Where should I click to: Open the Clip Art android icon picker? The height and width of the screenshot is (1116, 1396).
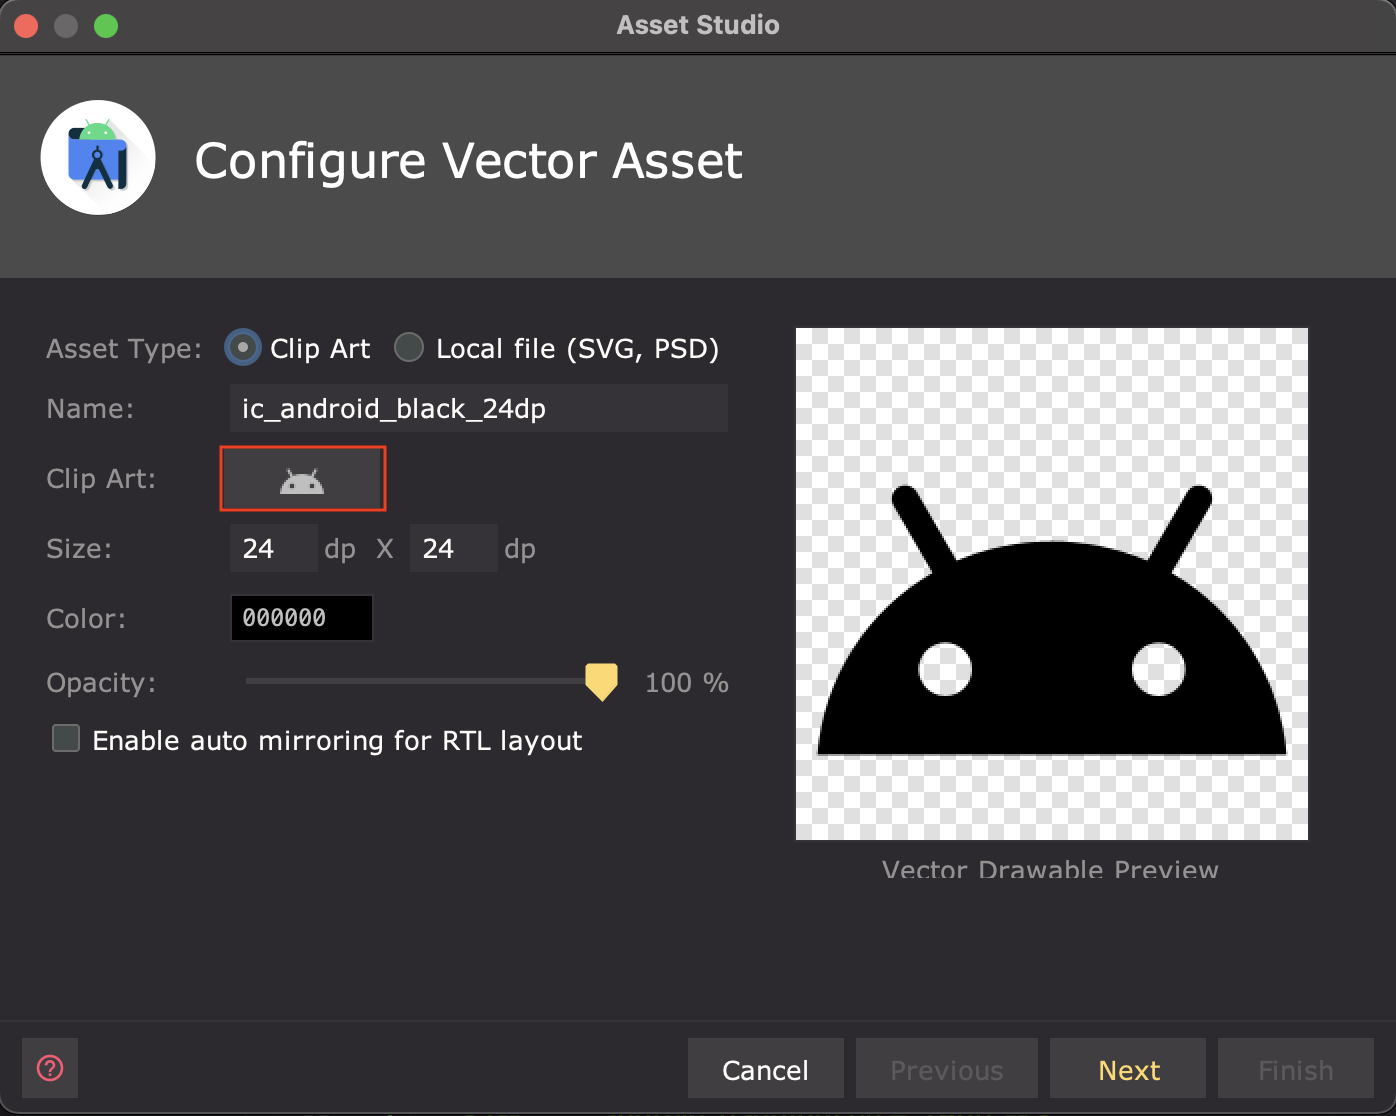302,479
